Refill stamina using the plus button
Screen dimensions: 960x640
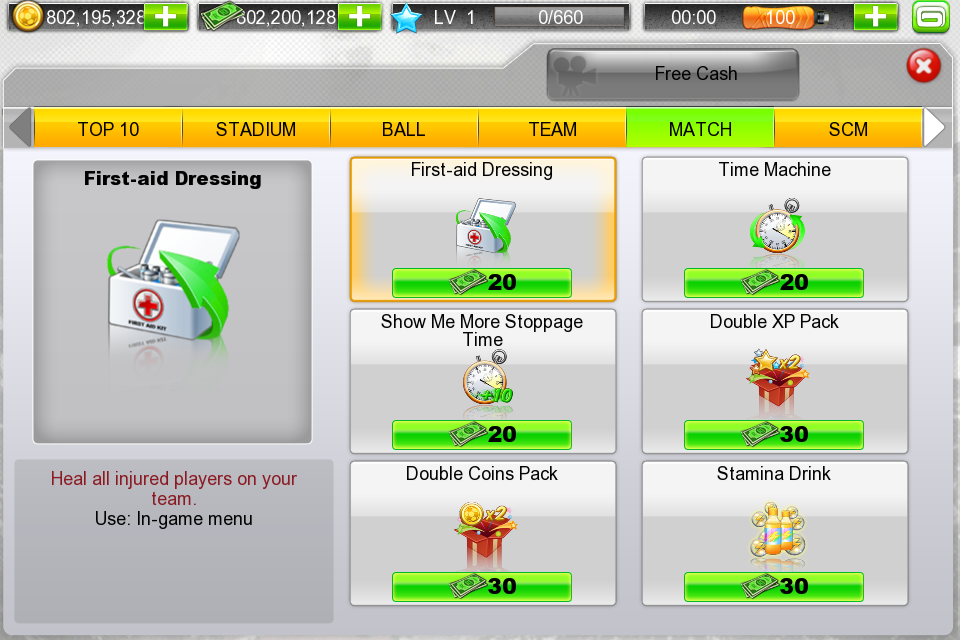(876, 17)
